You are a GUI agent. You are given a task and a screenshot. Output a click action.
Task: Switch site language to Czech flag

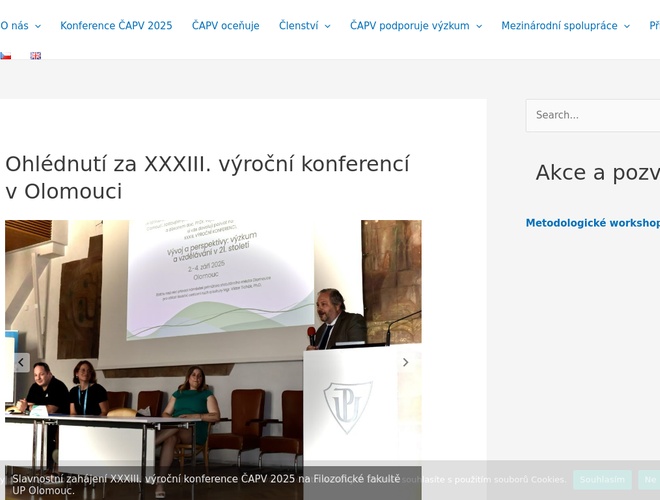click(x=5, y=56)
